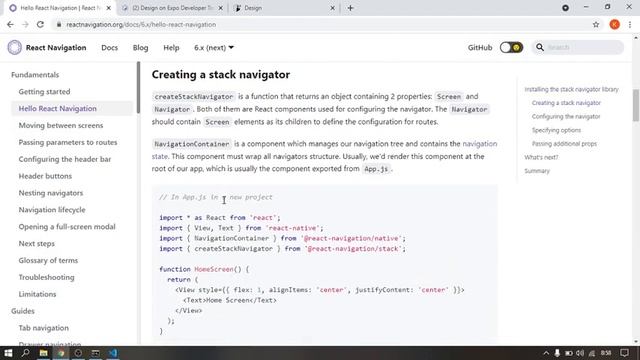Click the media recording indicator icon
Screen dimensions: 640x360
coord(565,8)
